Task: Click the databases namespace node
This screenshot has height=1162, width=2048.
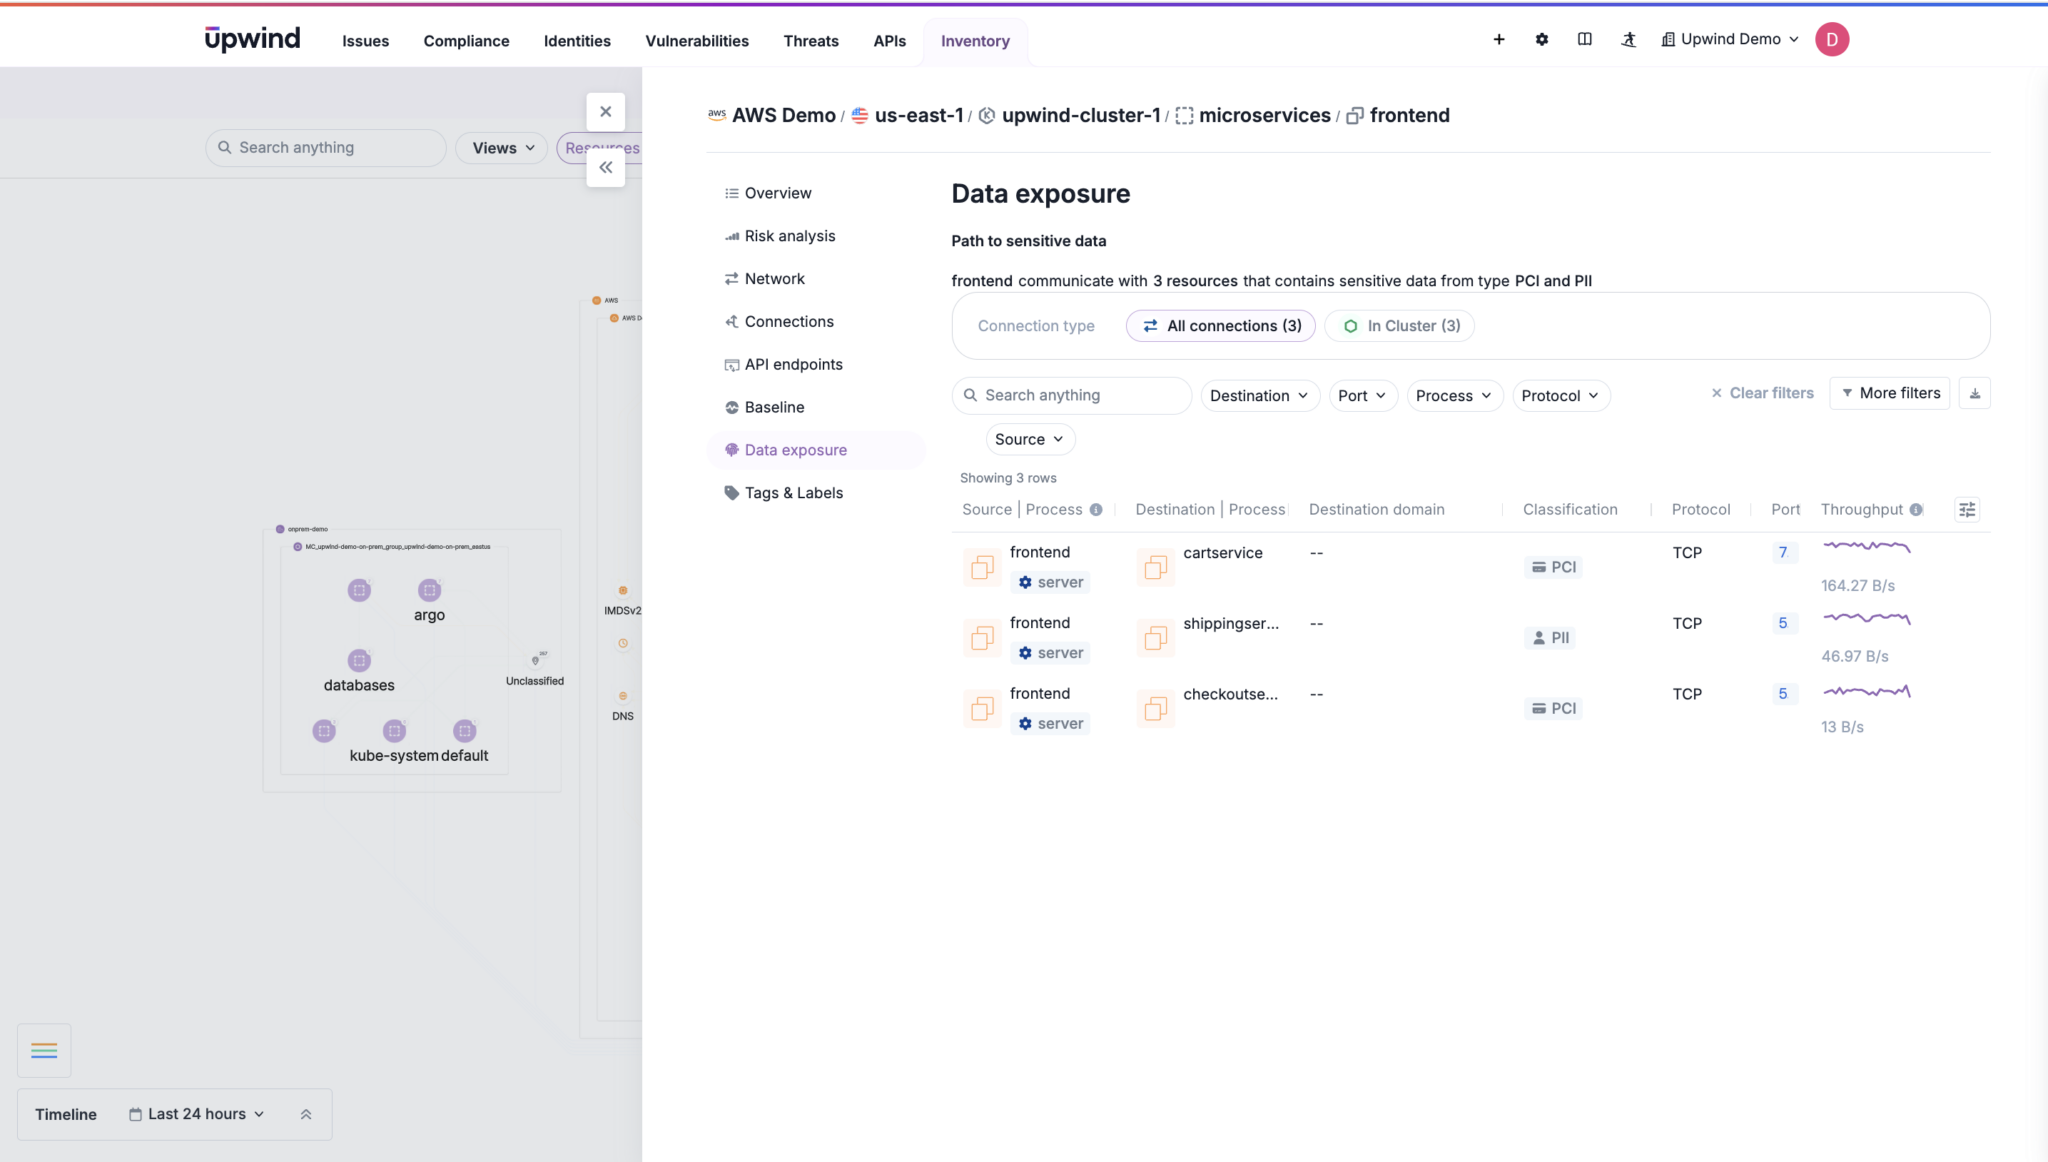Action: (359, 661)
